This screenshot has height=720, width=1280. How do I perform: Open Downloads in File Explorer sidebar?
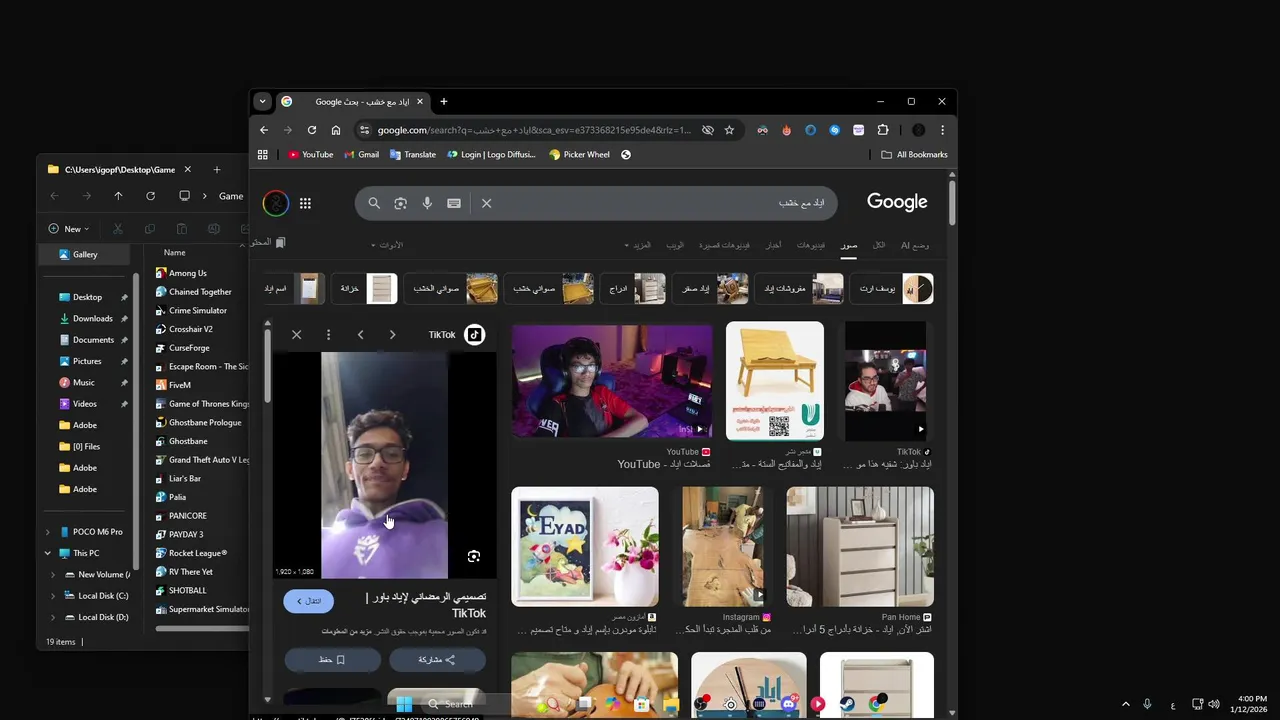92,319
